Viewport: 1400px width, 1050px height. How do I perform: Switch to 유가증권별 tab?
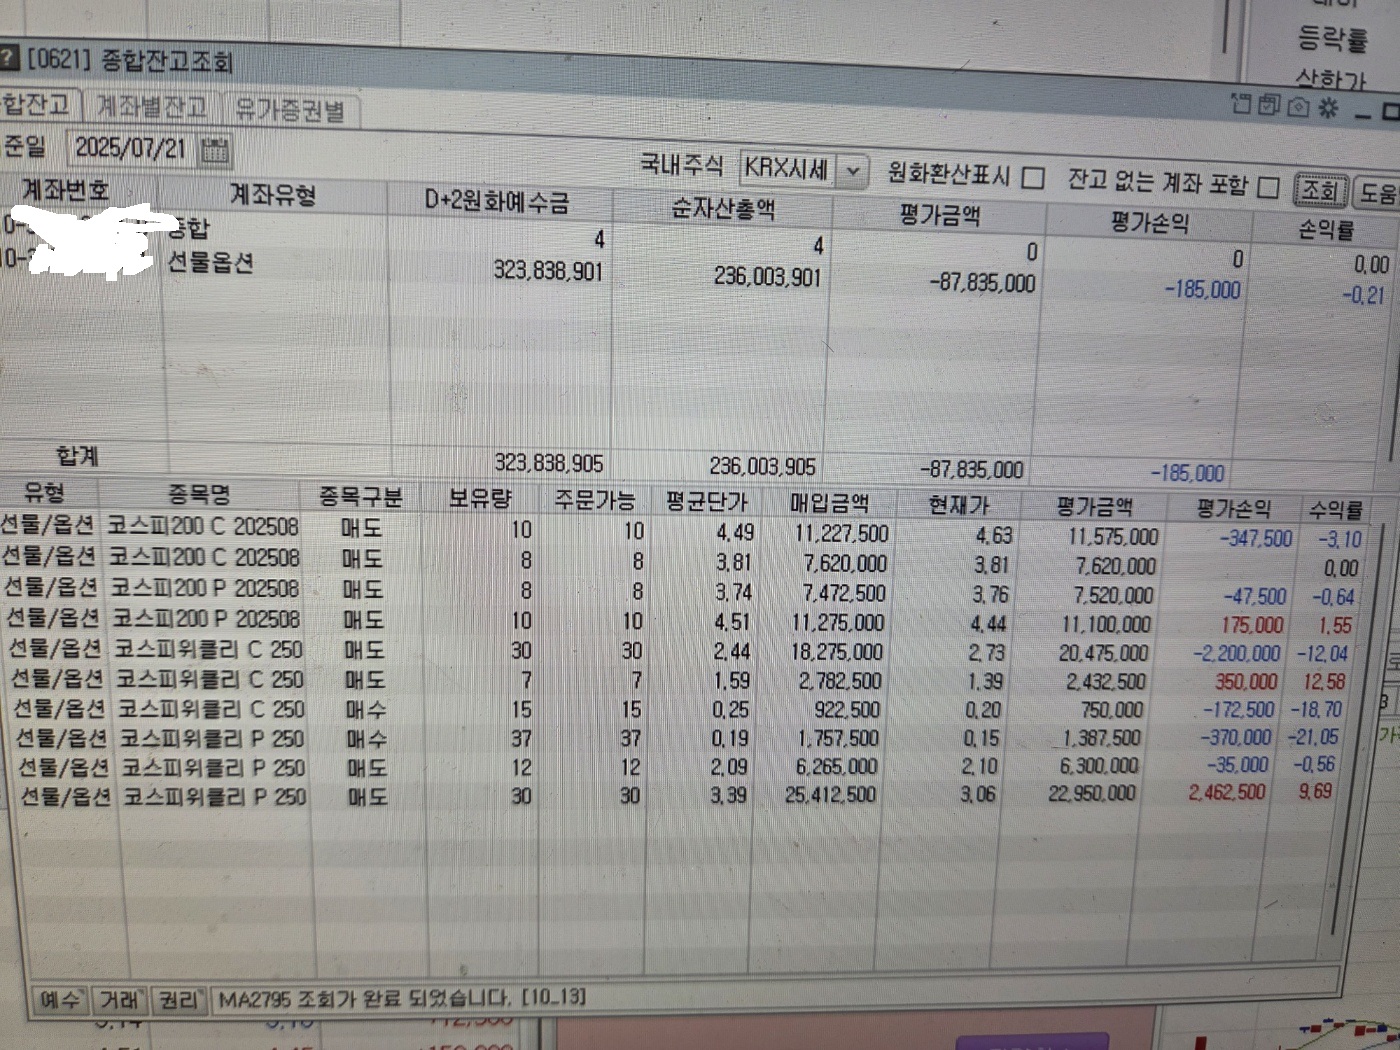[x=288, y=110]
